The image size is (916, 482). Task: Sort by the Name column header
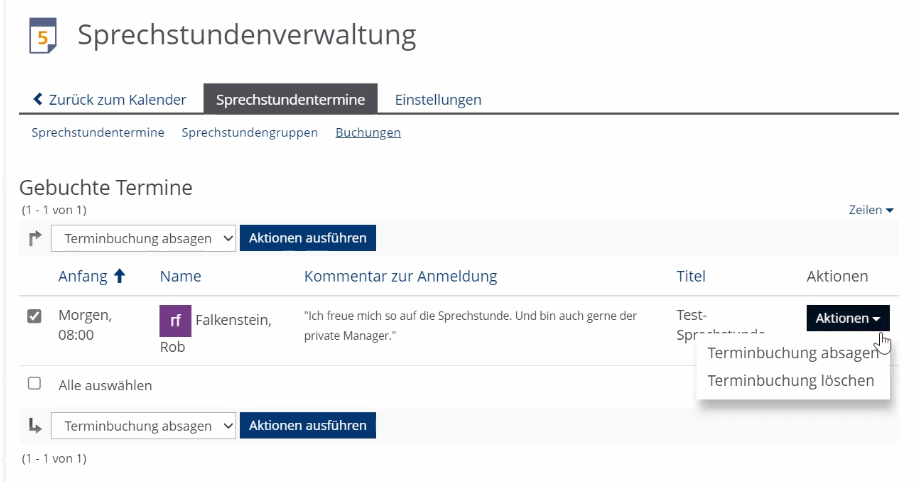pyautogui.click(x=180, y=276)
